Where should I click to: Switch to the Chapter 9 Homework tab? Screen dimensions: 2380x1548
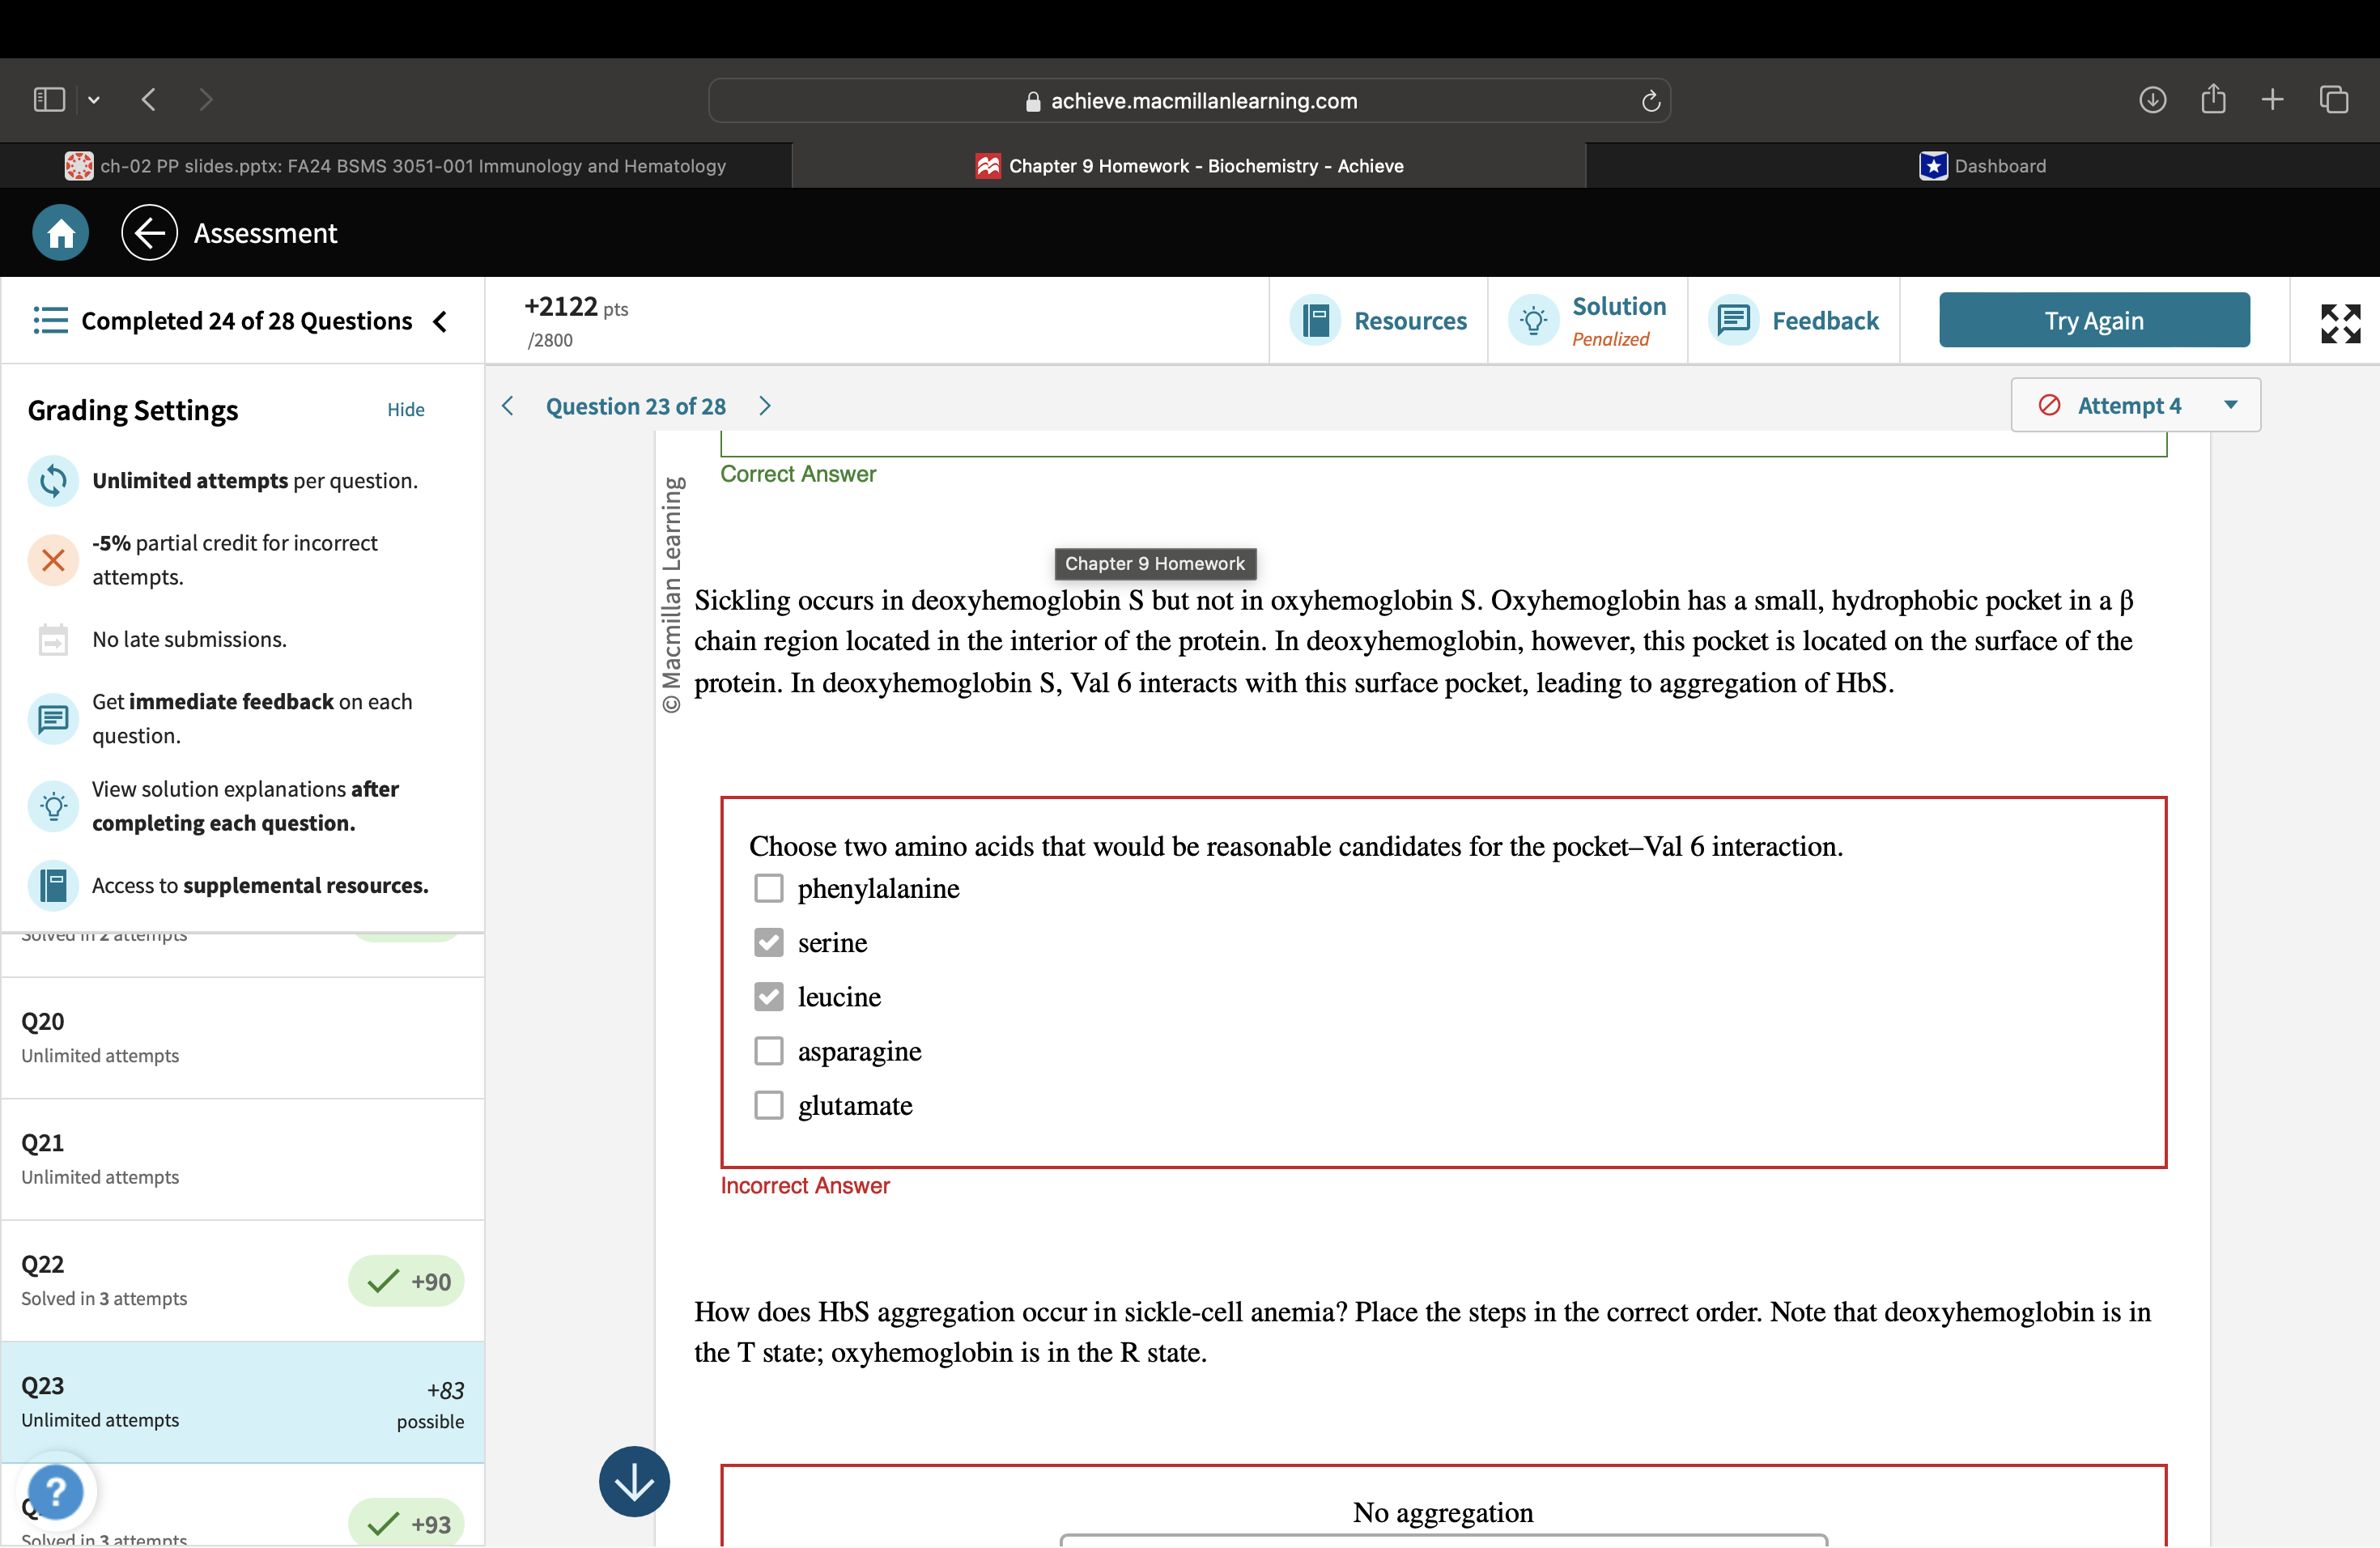[1190, 165]
